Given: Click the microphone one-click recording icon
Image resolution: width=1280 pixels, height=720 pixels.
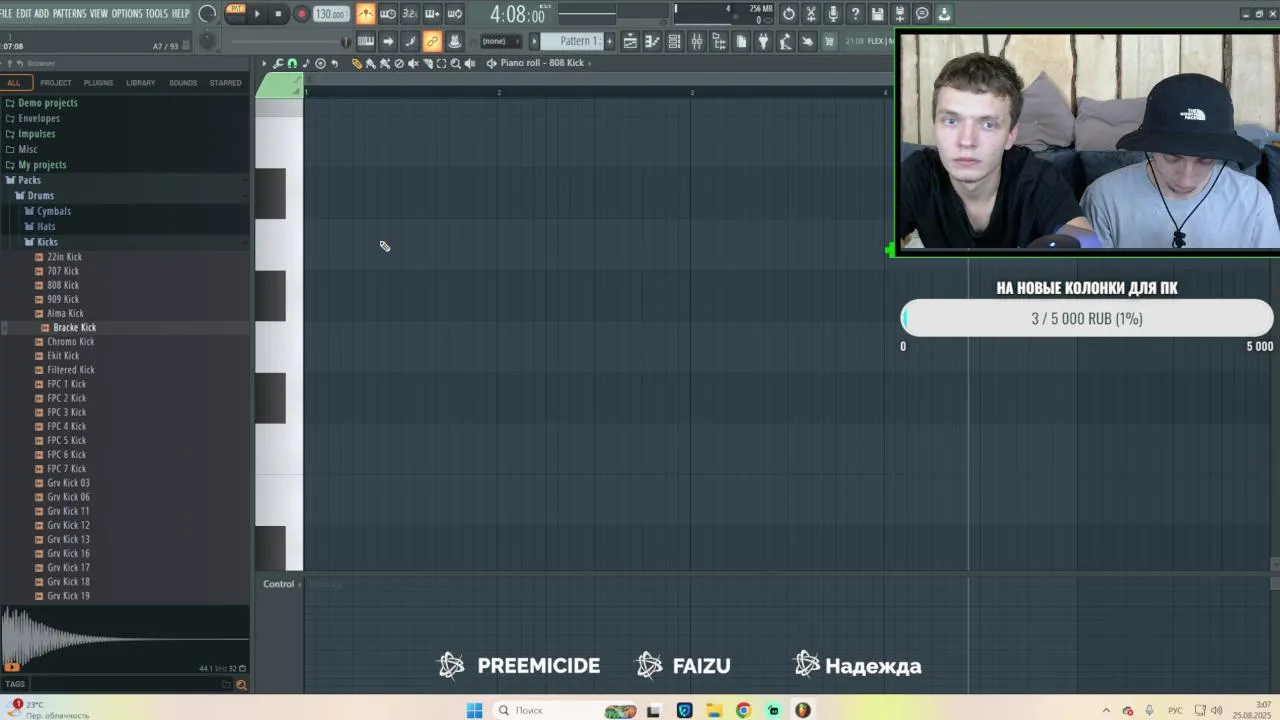Looking at the screenshot, I should pos(833,14).
